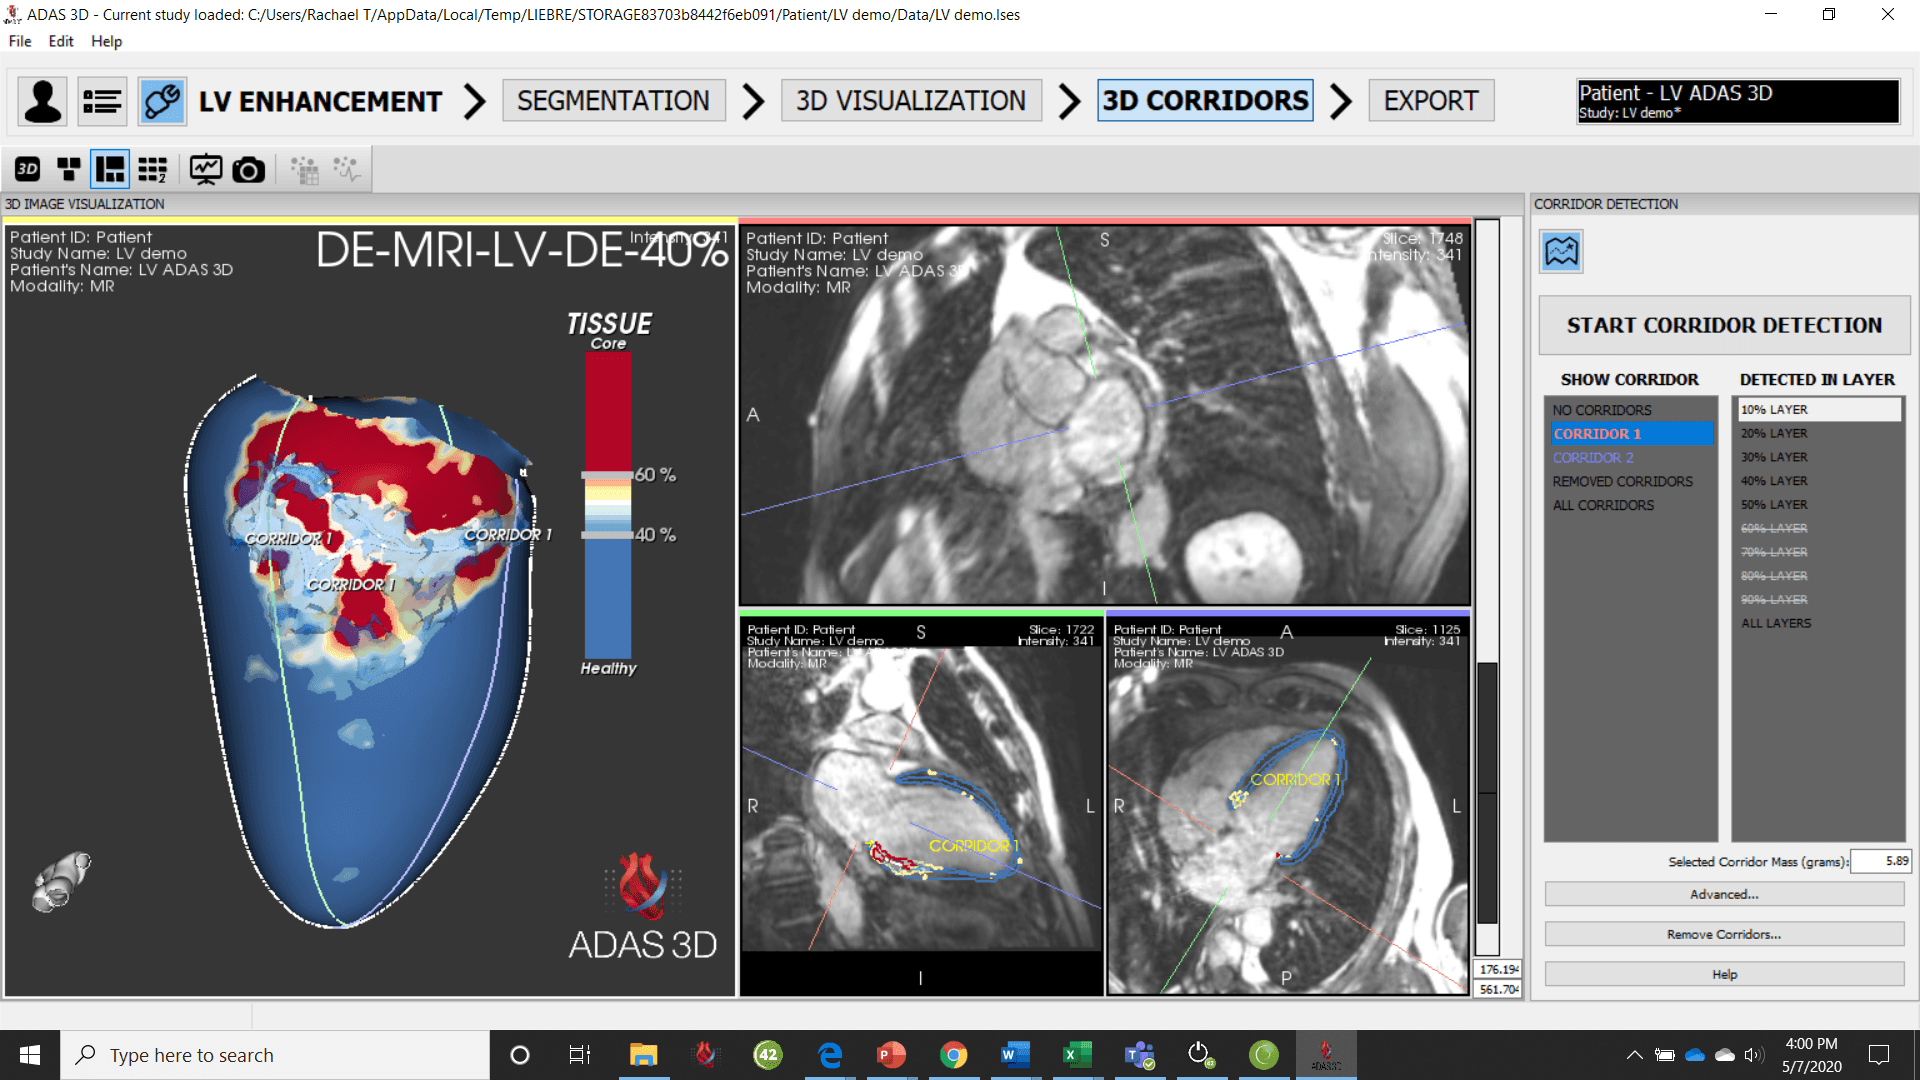This screenshot has width=1920, height=1080.
Task: Switch to the SEGMENTATION step
Action: tap(613, 100)
